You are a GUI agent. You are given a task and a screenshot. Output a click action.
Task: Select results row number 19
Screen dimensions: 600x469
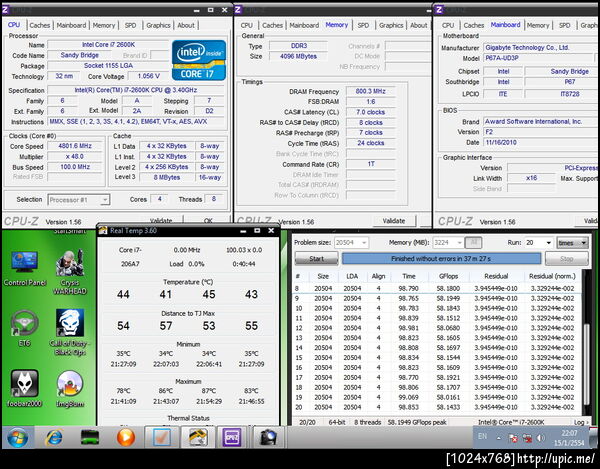coord(436,397)
